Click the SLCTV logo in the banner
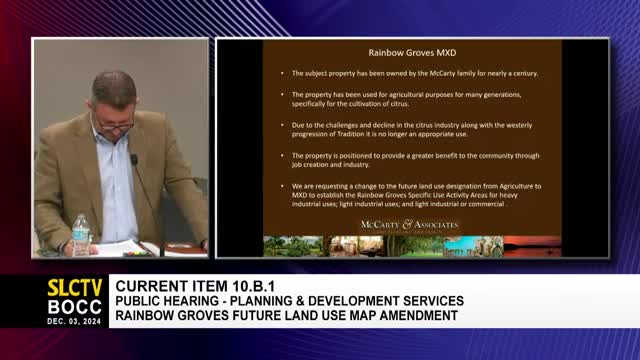Screen dimensions: 640x360 click(74, 287)
